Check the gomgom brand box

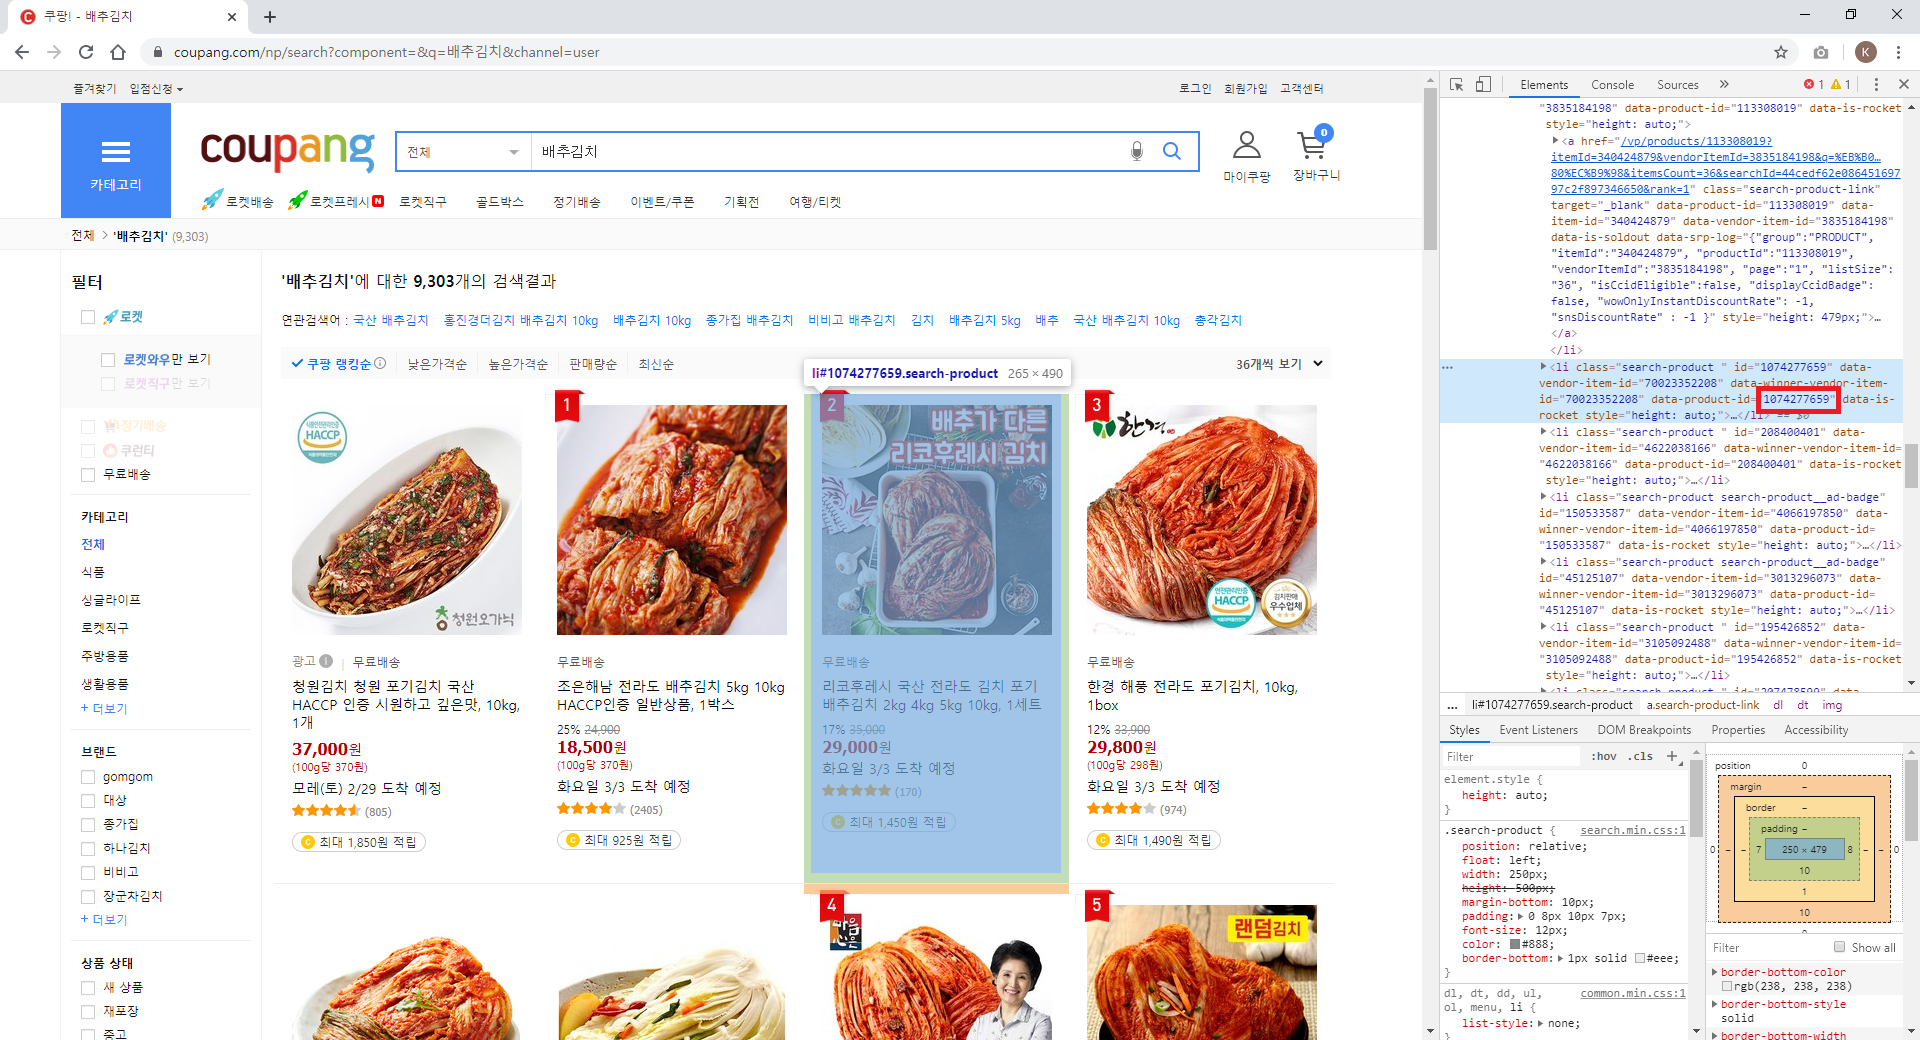tap(88, 777)
